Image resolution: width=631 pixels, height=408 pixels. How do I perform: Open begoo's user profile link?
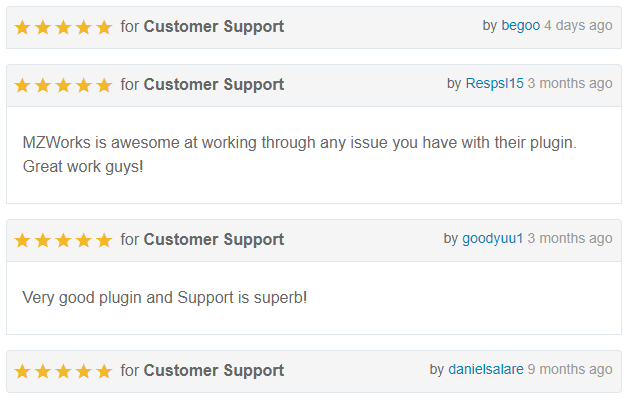point(520,26)
